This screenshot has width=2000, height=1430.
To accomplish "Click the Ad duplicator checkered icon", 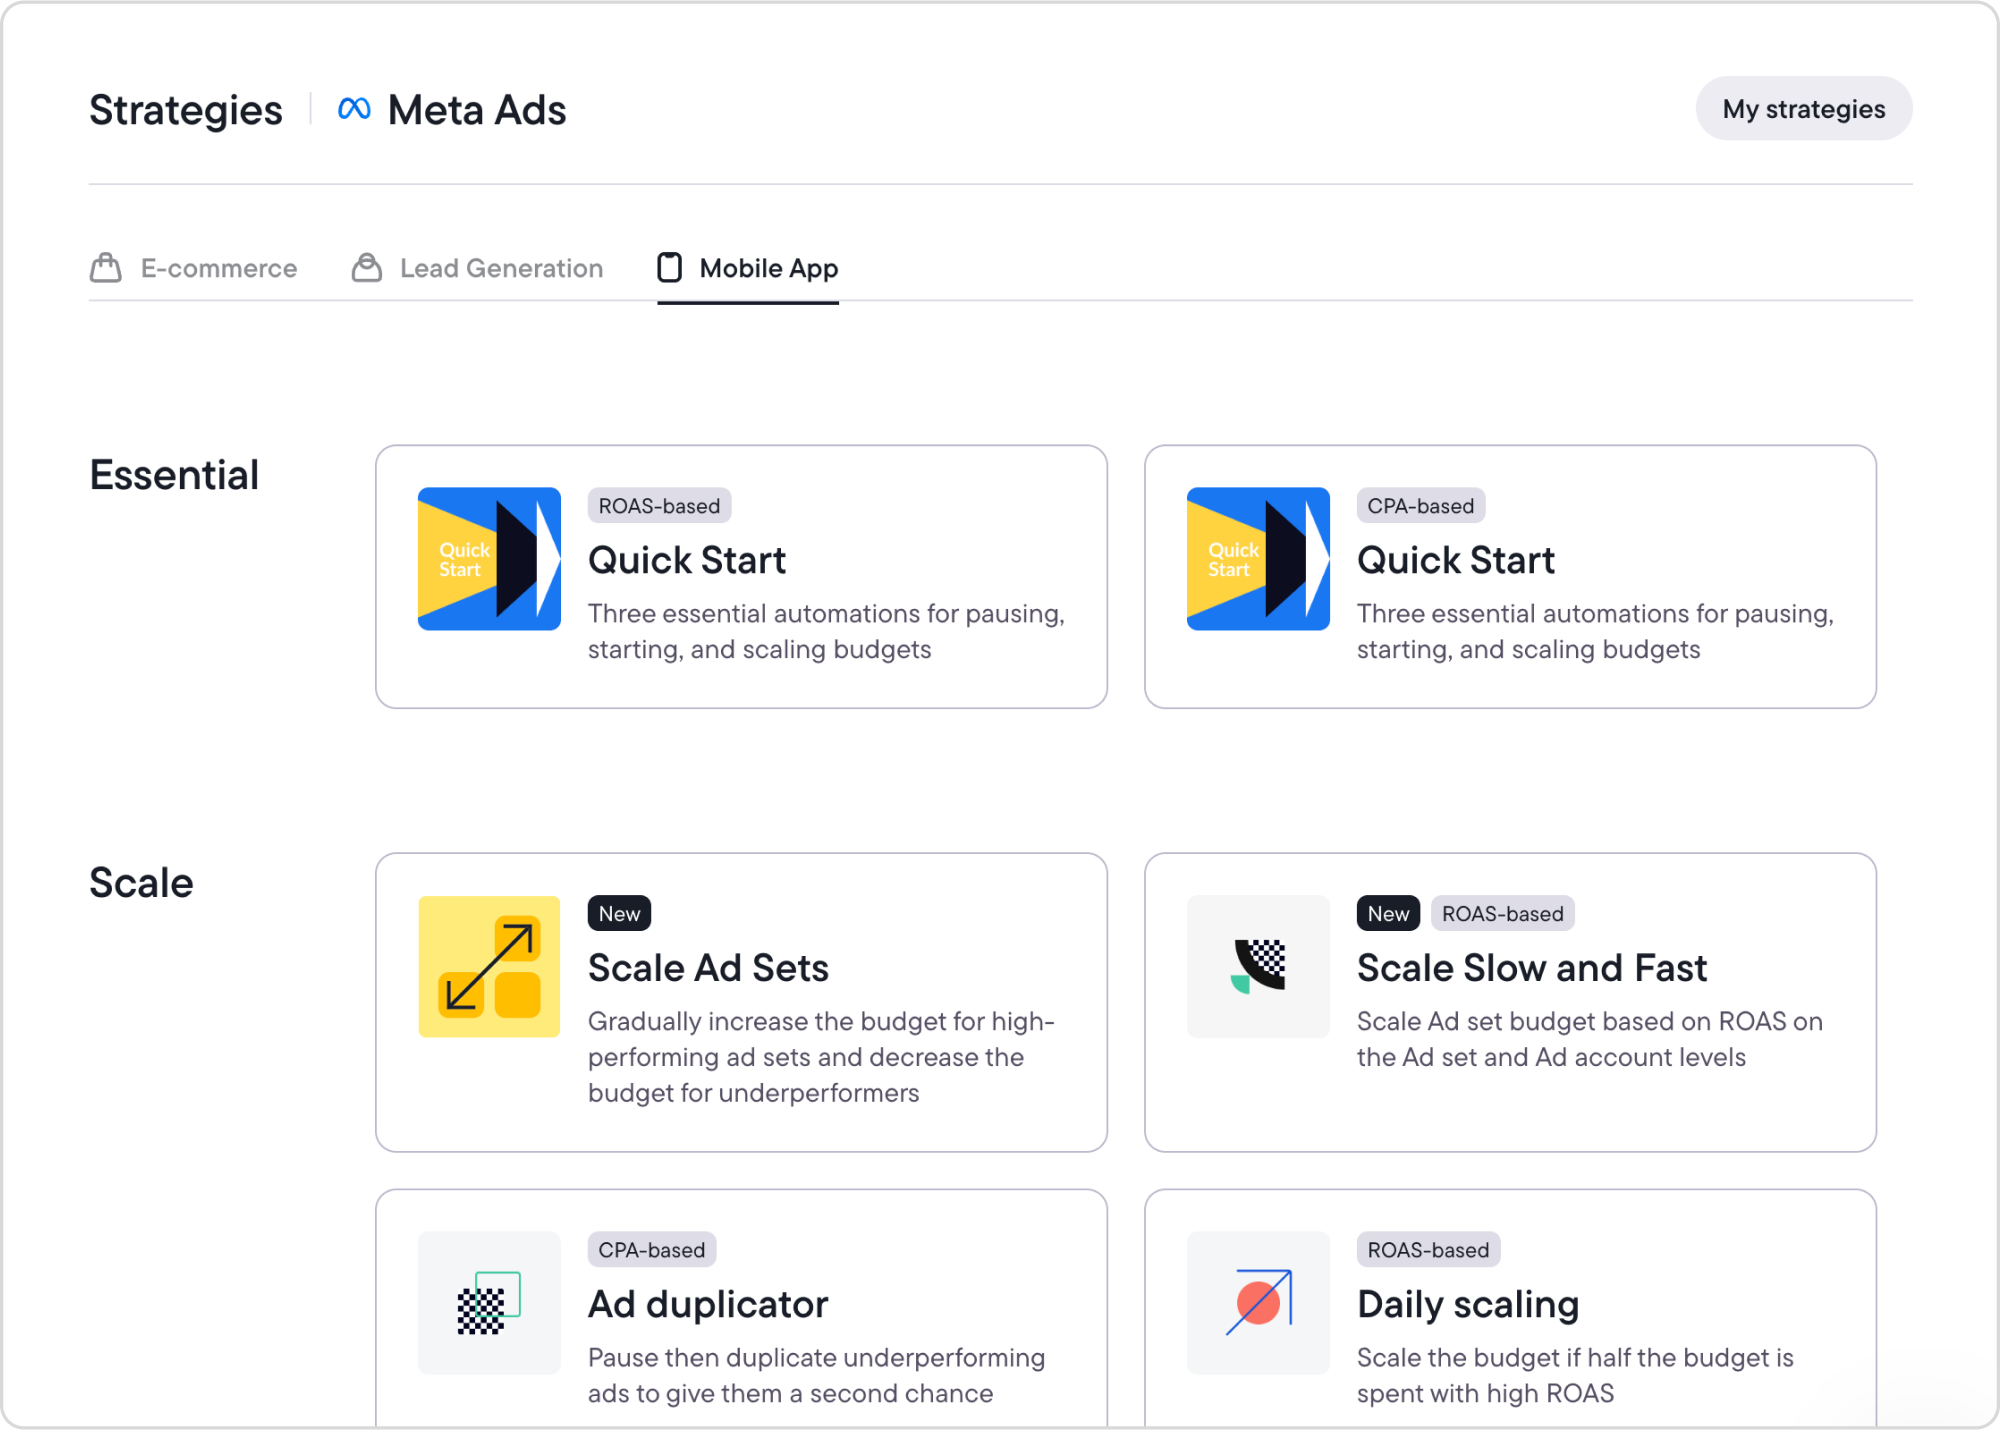I will [x=489, y=1303].
